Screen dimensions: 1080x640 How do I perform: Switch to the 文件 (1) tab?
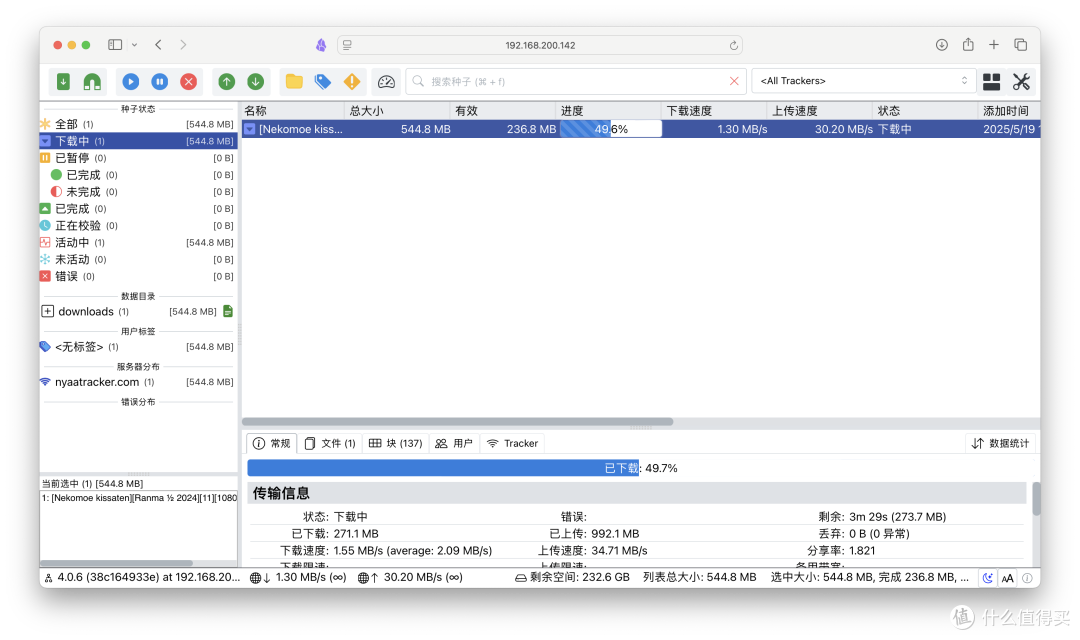pos(330,443)
